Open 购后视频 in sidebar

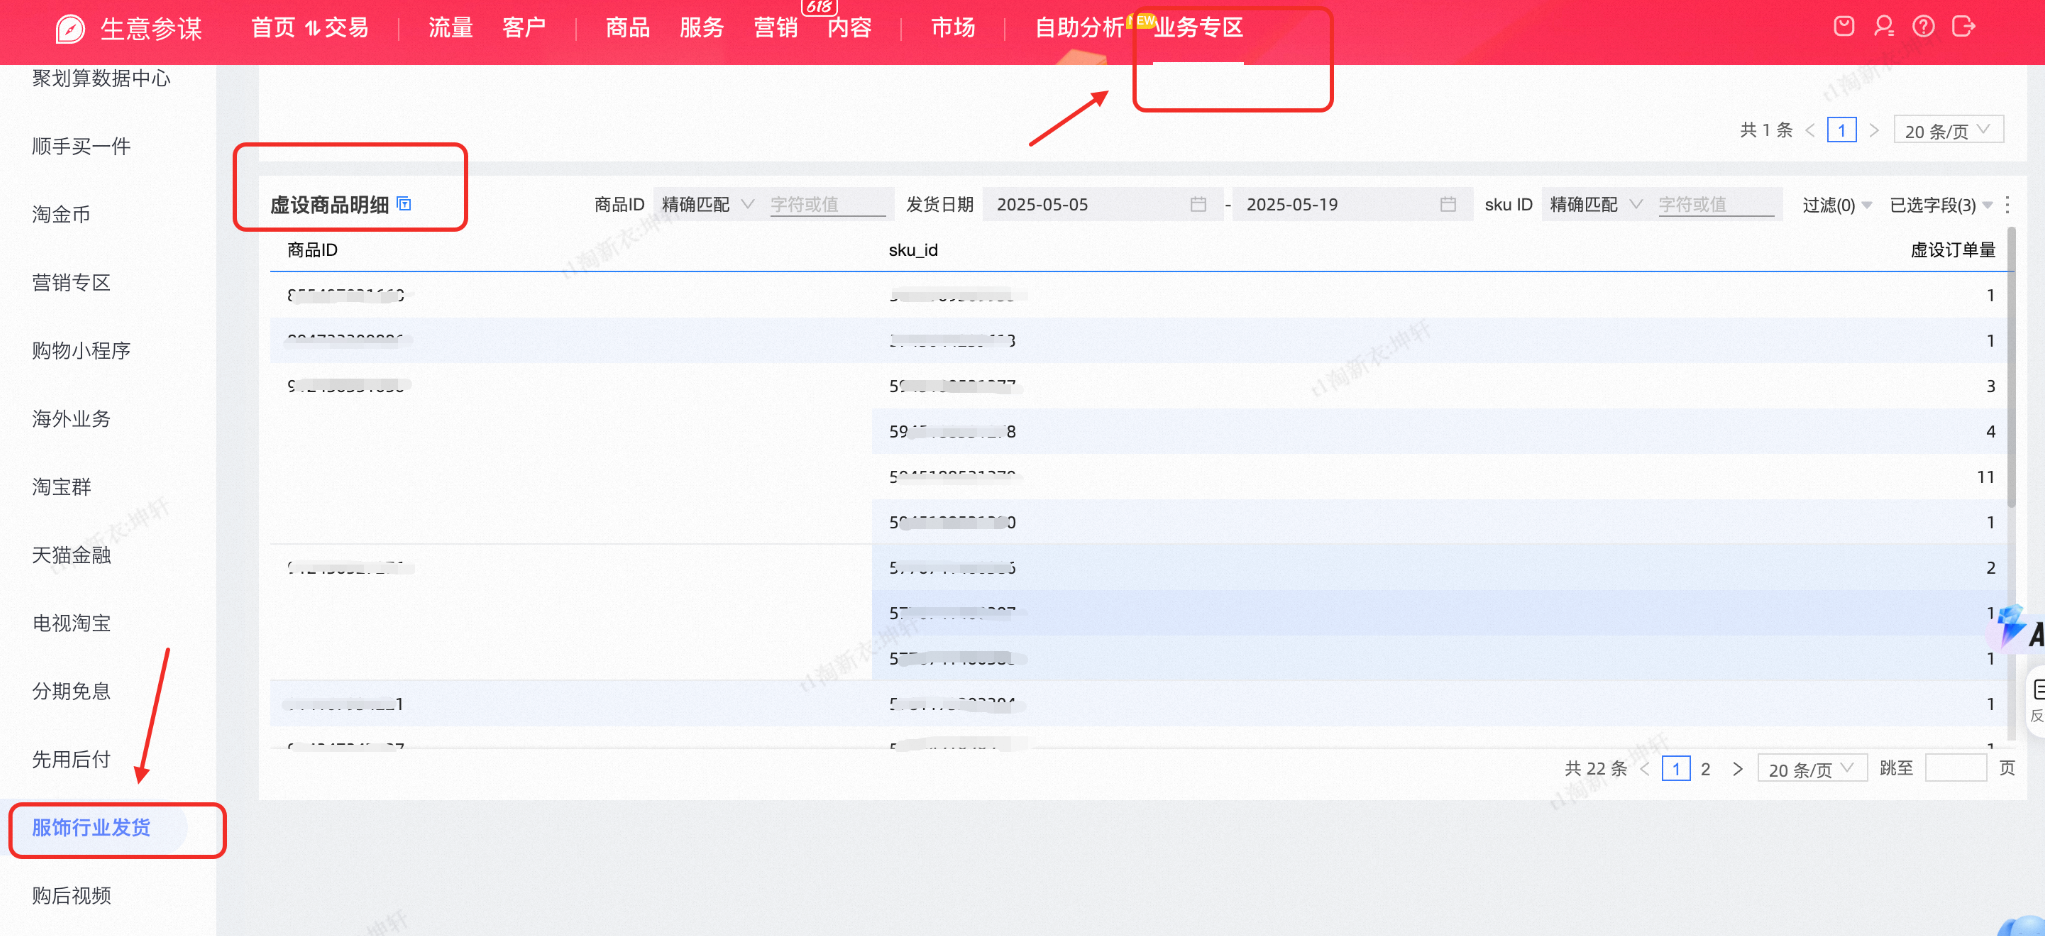(x=71, y=895)
